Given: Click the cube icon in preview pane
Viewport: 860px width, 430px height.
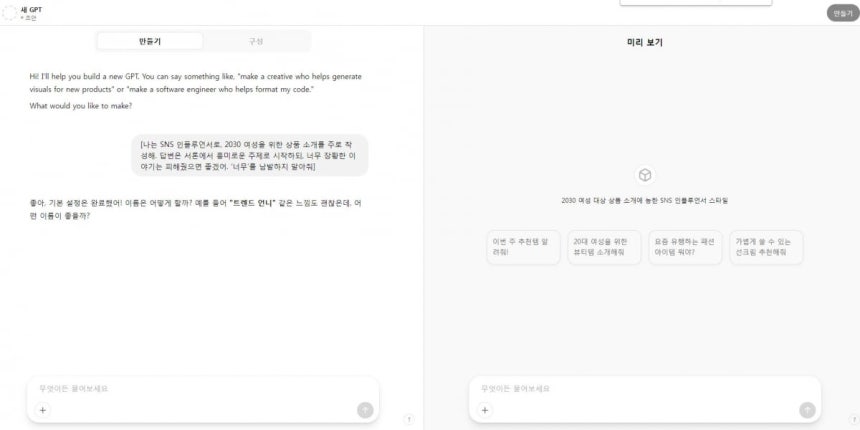Looking at the screenshot, I should [x=645, y=176].
